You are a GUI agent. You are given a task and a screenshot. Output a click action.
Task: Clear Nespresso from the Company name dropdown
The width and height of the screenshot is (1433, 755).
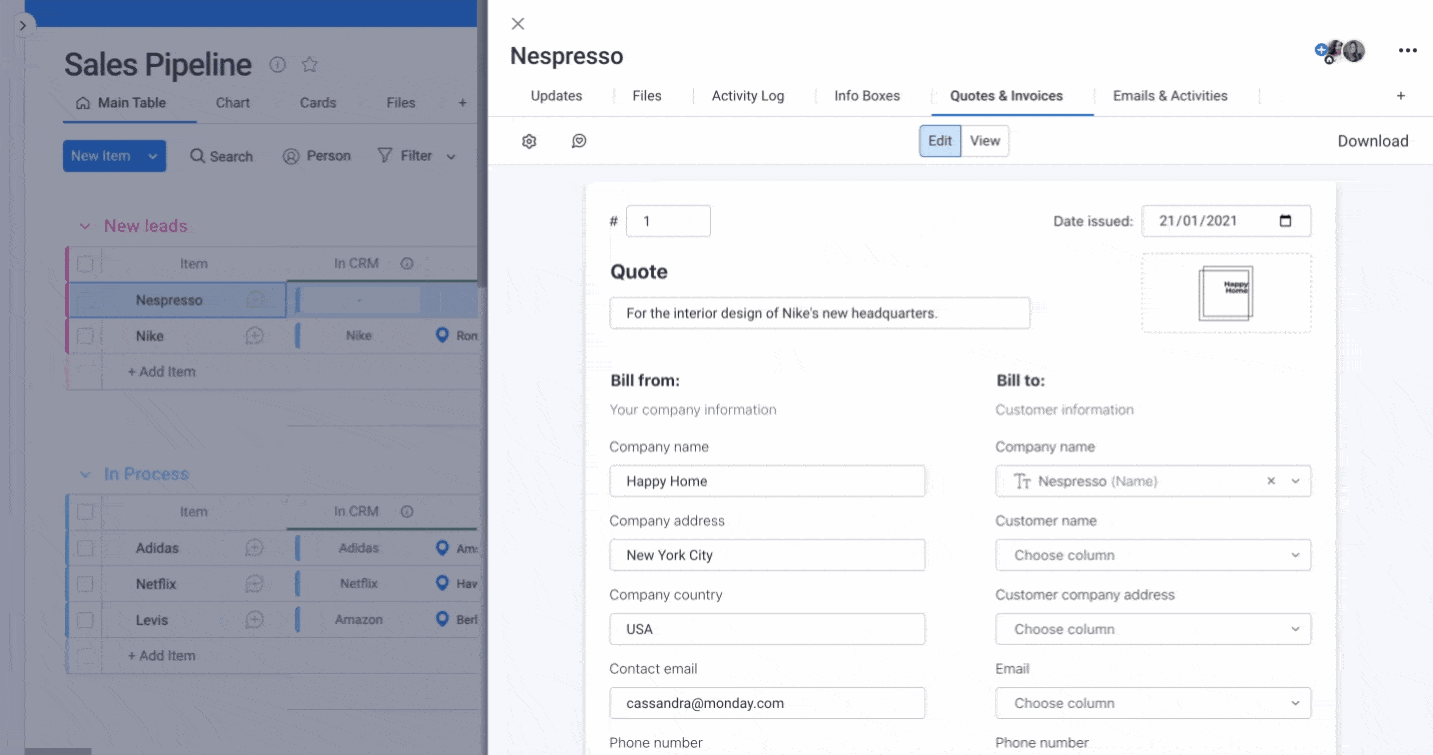1271,481
